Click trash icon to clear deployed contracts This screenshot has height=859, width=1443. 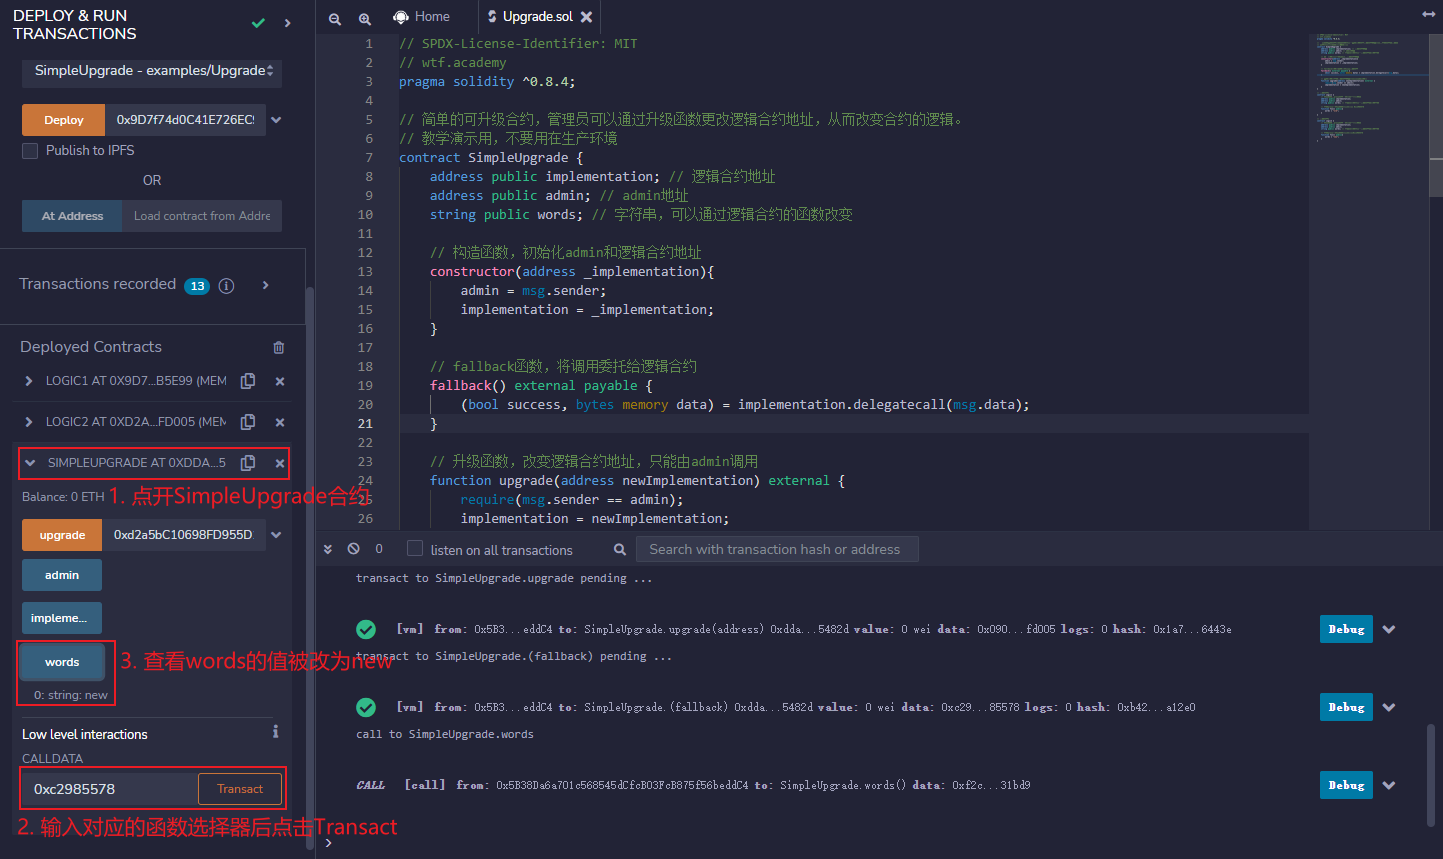pos(279,347)
